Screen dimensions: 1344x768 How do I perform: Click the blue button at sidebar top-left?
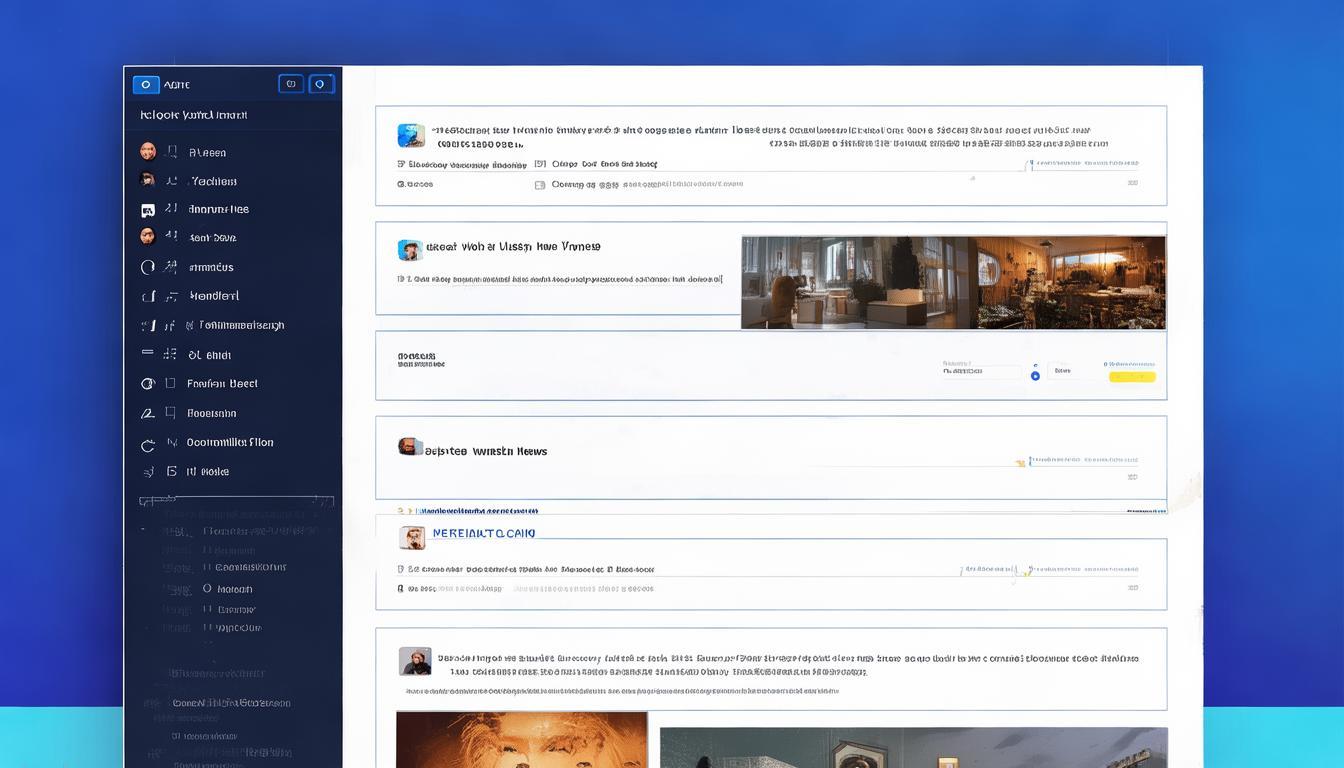coord(146,85)
